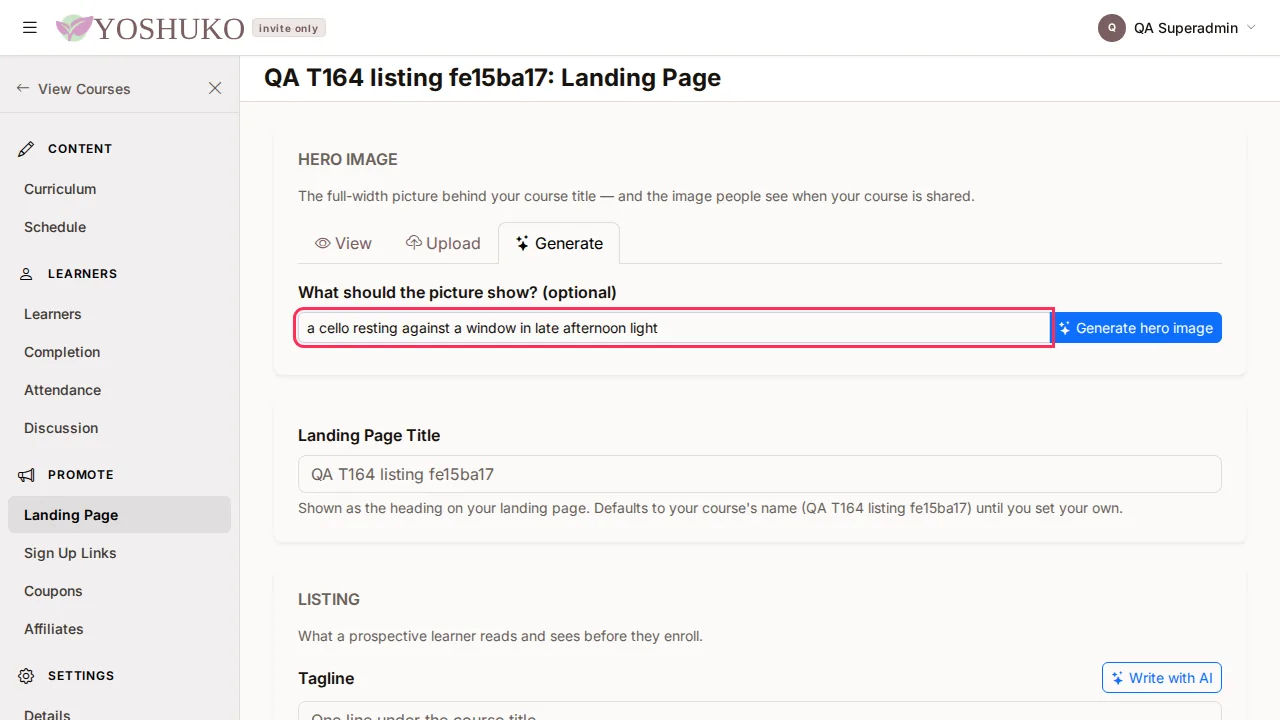This screenshot has width=1280, height=720.
Task: Open the Completion page
Action: click(62, 352)
